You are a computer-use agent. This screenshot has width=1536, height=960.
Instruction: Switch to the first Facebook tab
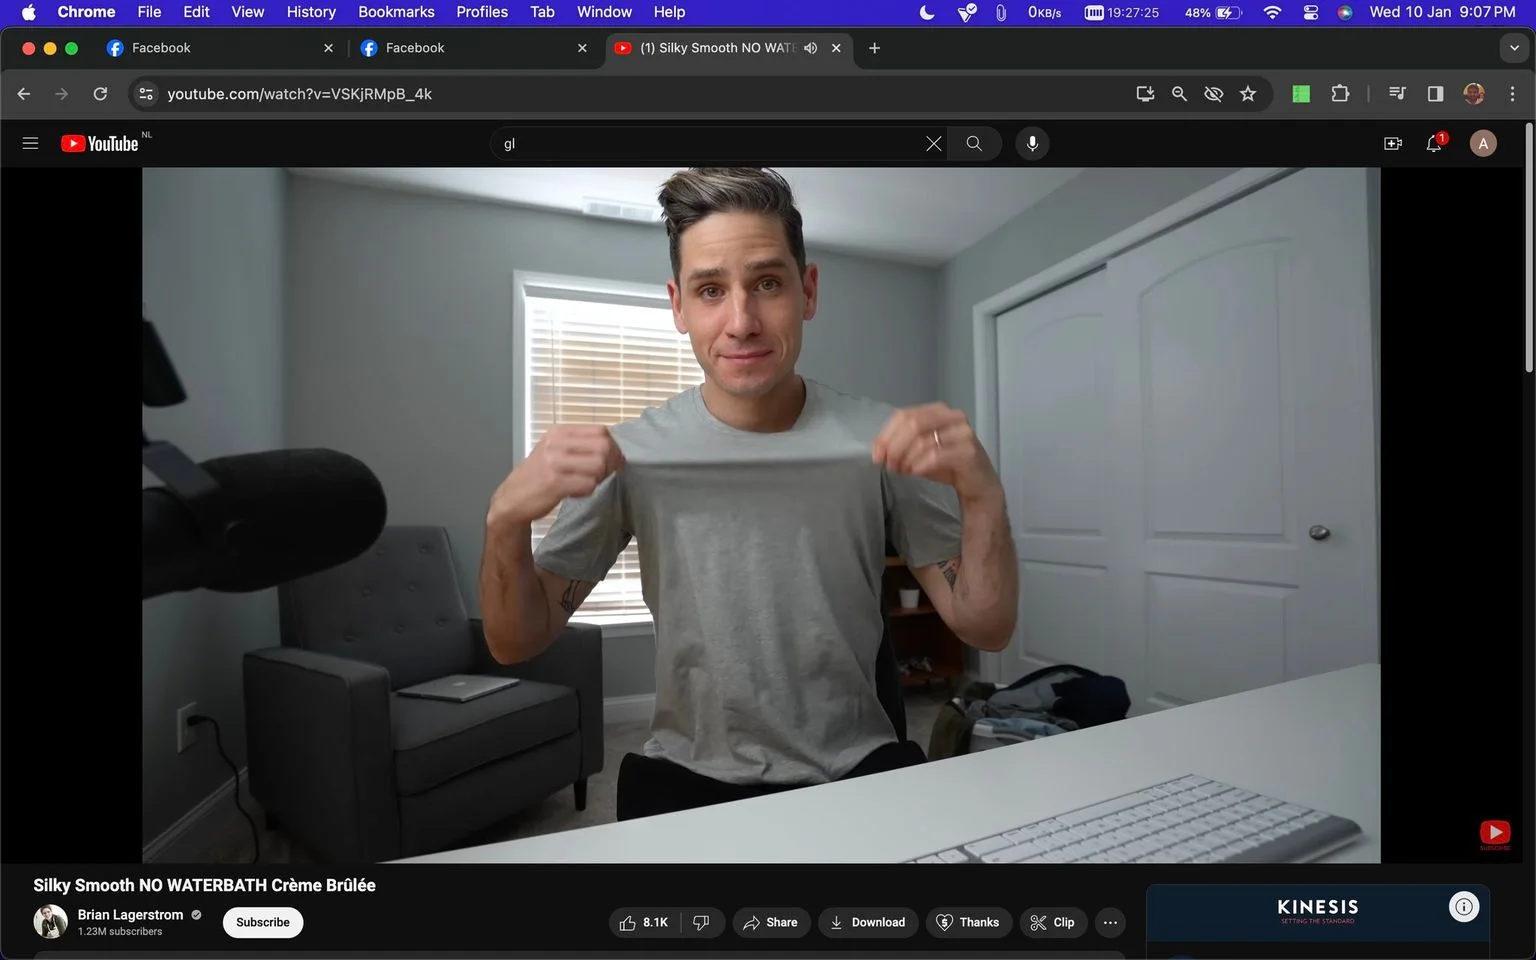[217, 47]
